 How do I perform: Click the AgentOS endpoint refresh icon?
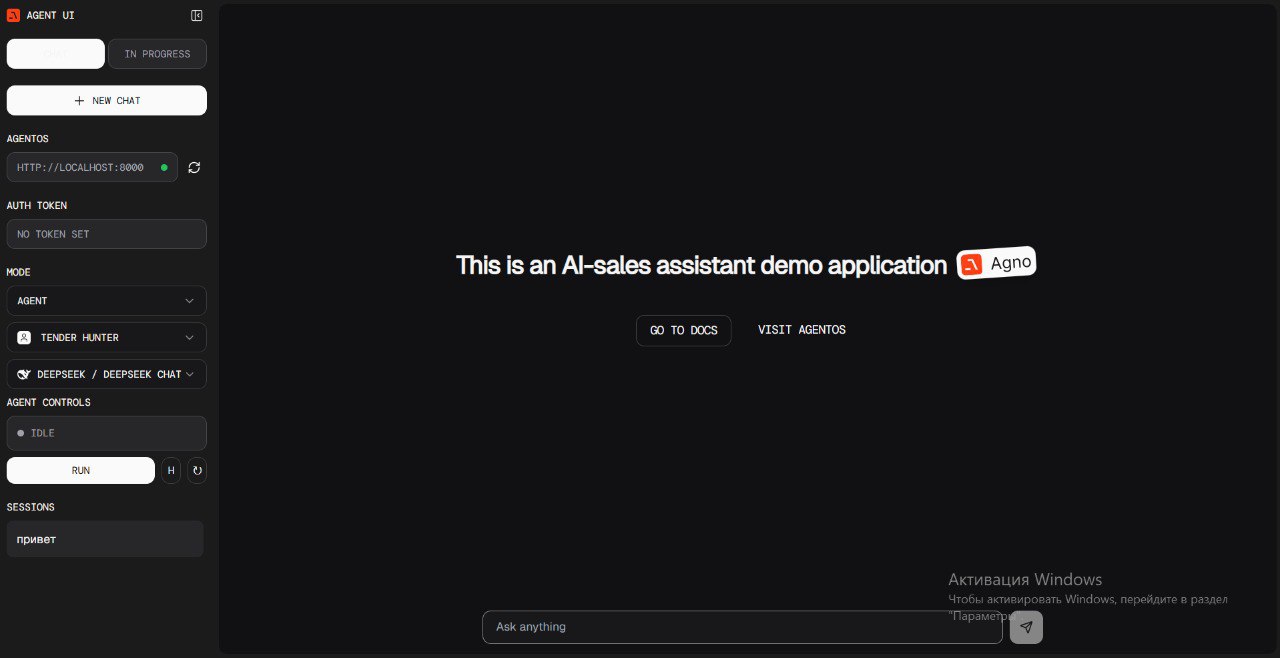(194, 168)
